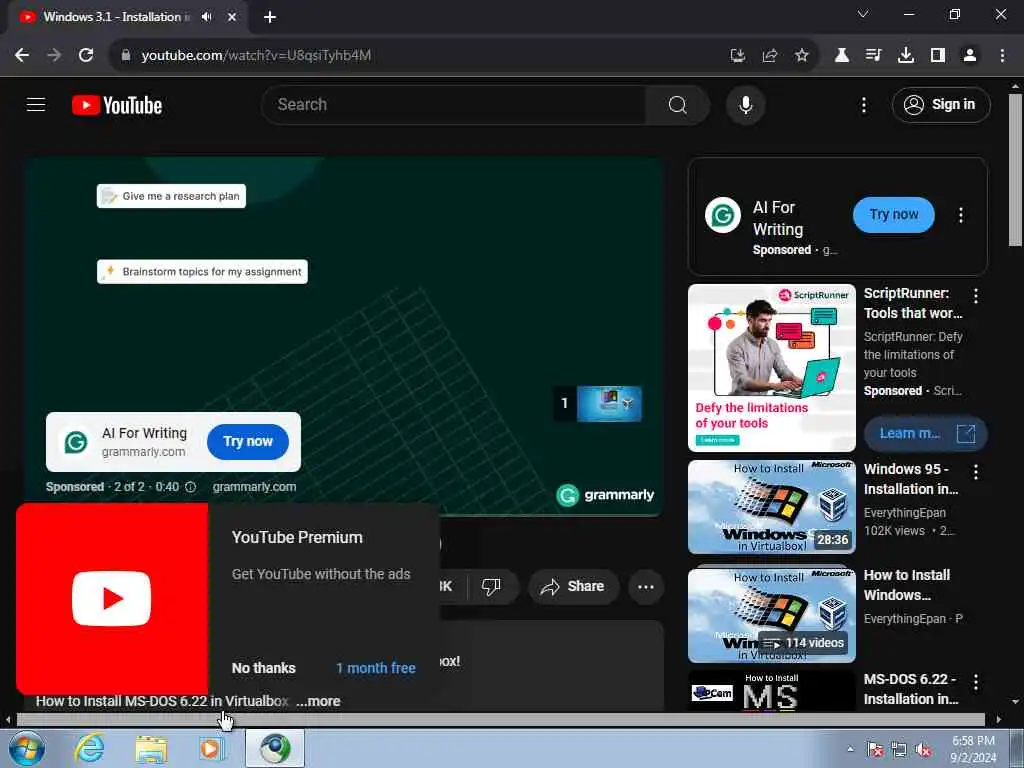Image resolution: width=1024 pixels, height=768 pixels.
Task: Open the Windows Start button
Action: [27, 748]
